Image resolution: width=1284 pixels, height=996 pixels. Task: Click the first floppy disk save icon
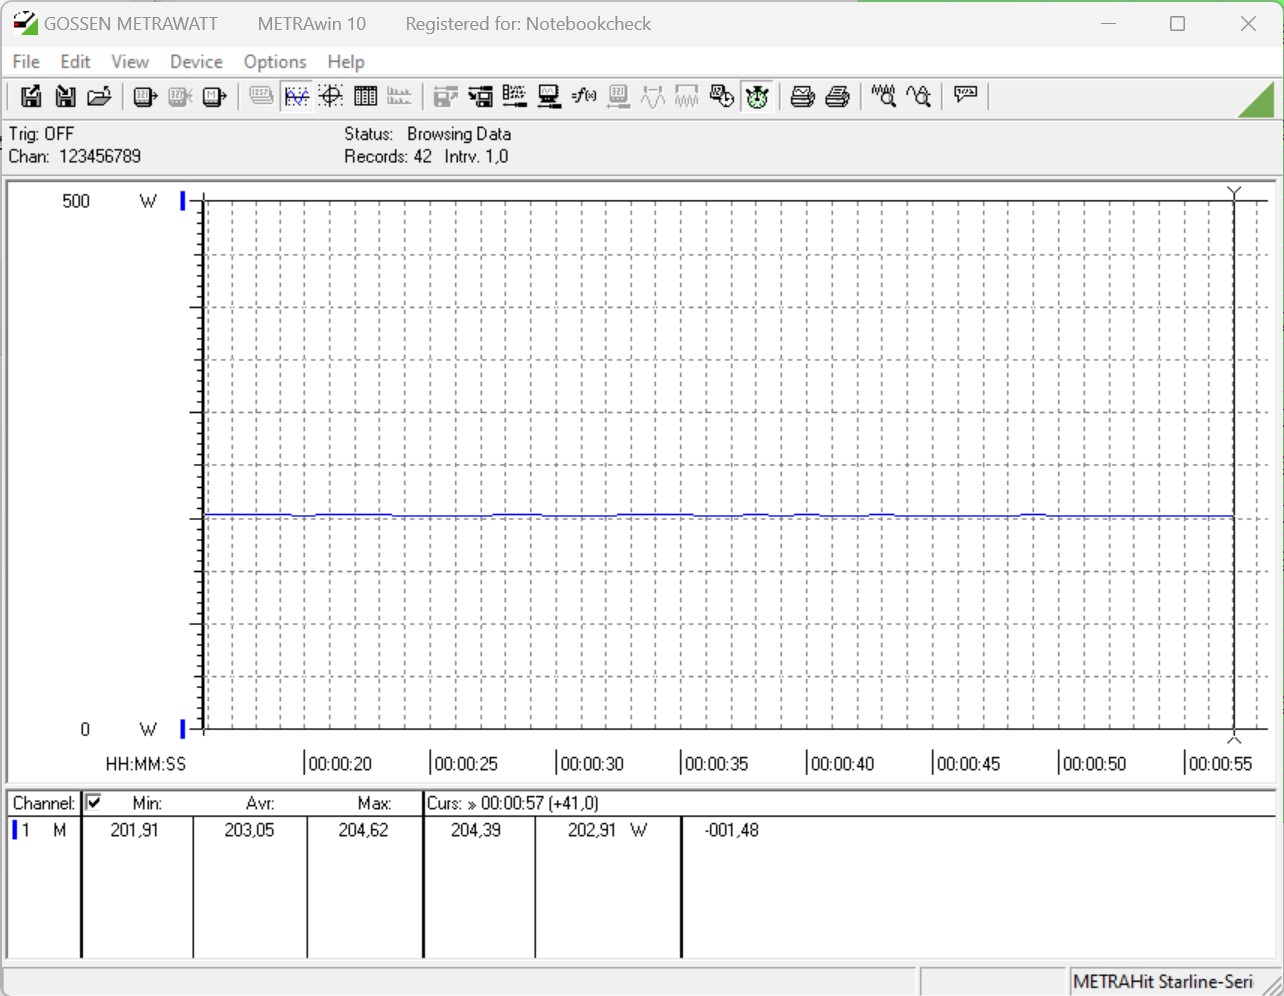pyautogui.click(x=31, y=96)
